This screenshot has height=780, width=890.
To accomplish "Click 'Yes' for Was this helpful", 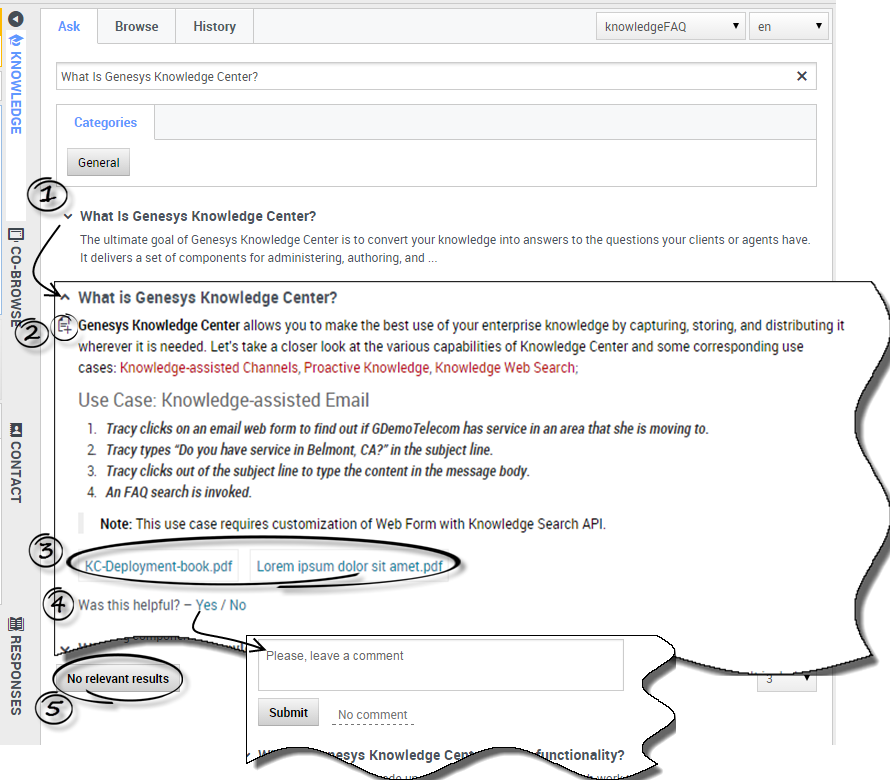I will [x=206, y=605].
